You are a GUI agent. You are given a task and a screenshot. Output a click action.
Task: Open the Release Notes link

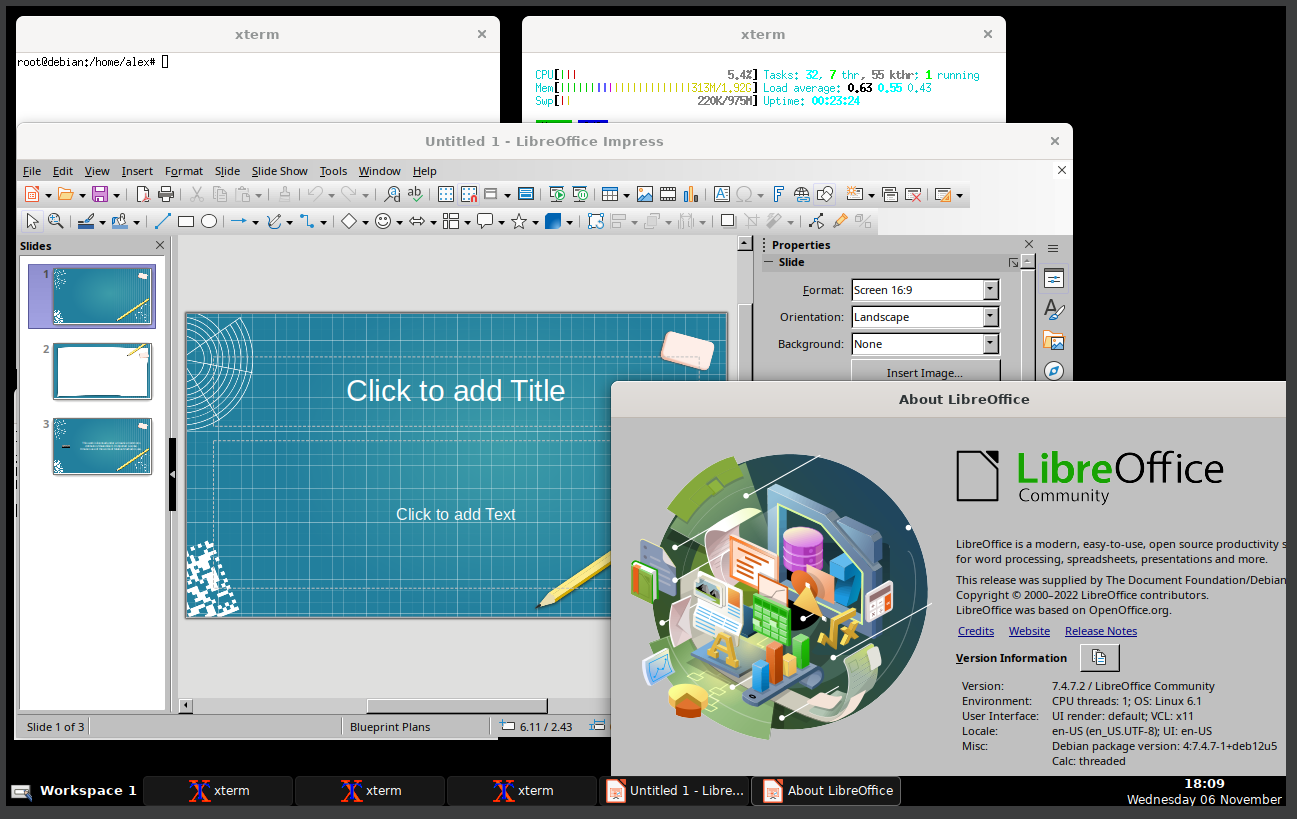coord(1100,631)
